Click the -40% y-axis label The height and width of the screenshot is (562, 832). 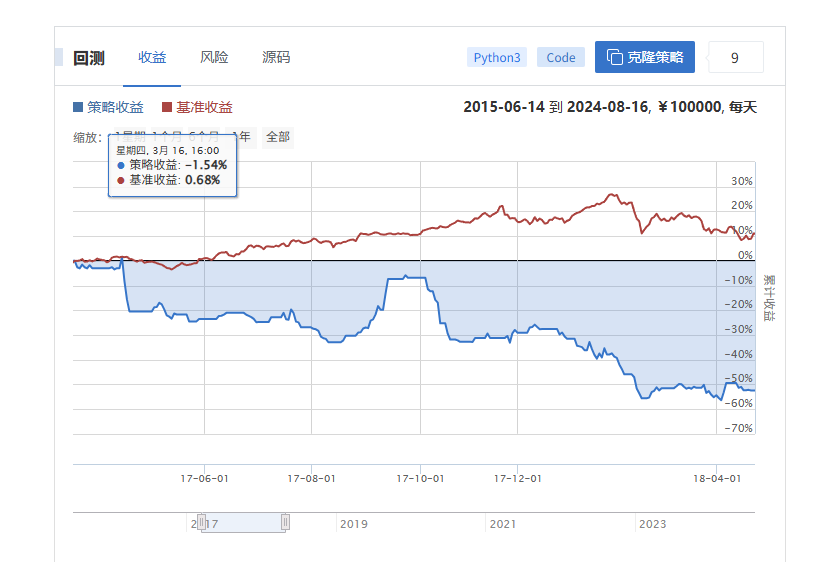(739, 354)
